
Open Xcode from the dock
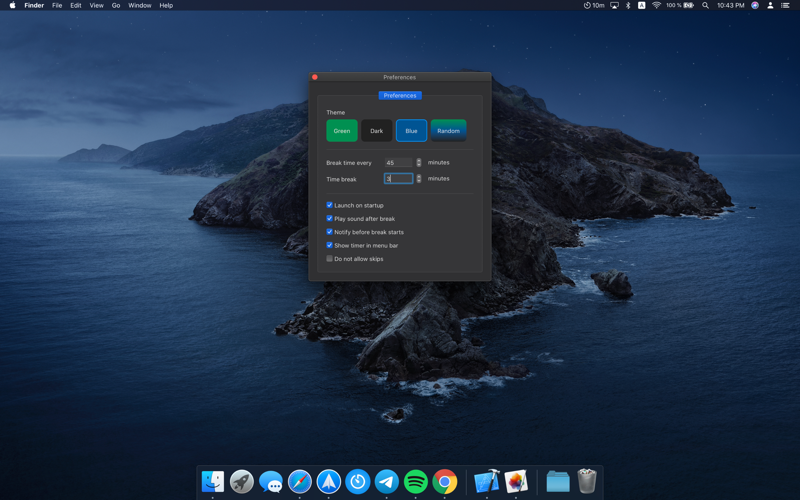486,481
